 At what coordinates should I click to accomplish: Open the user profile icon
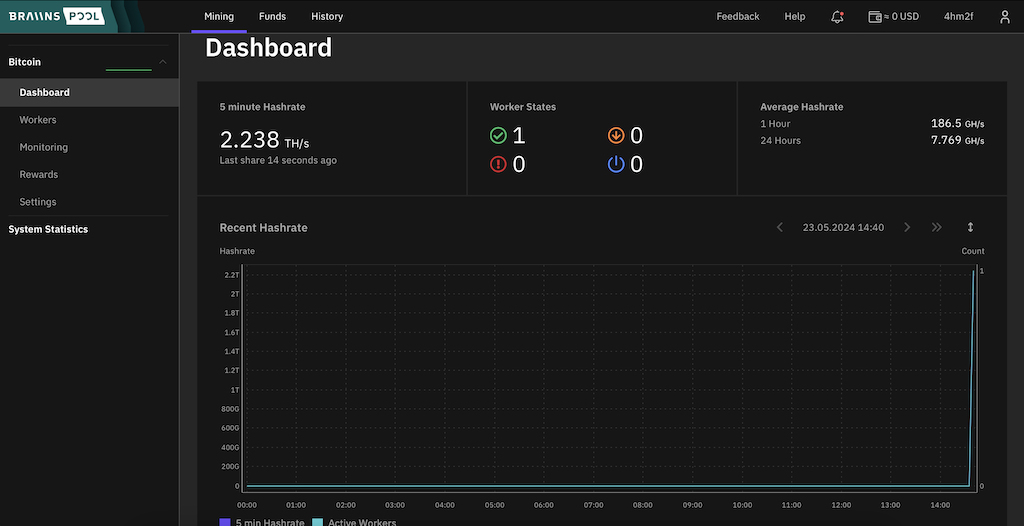[x=1005, y=17]
